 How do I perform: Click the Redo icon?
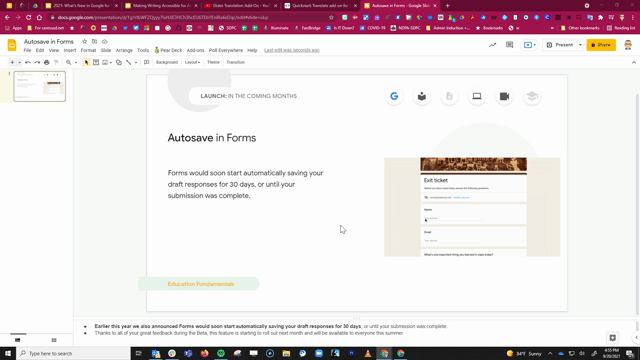(x=37, y=62)
